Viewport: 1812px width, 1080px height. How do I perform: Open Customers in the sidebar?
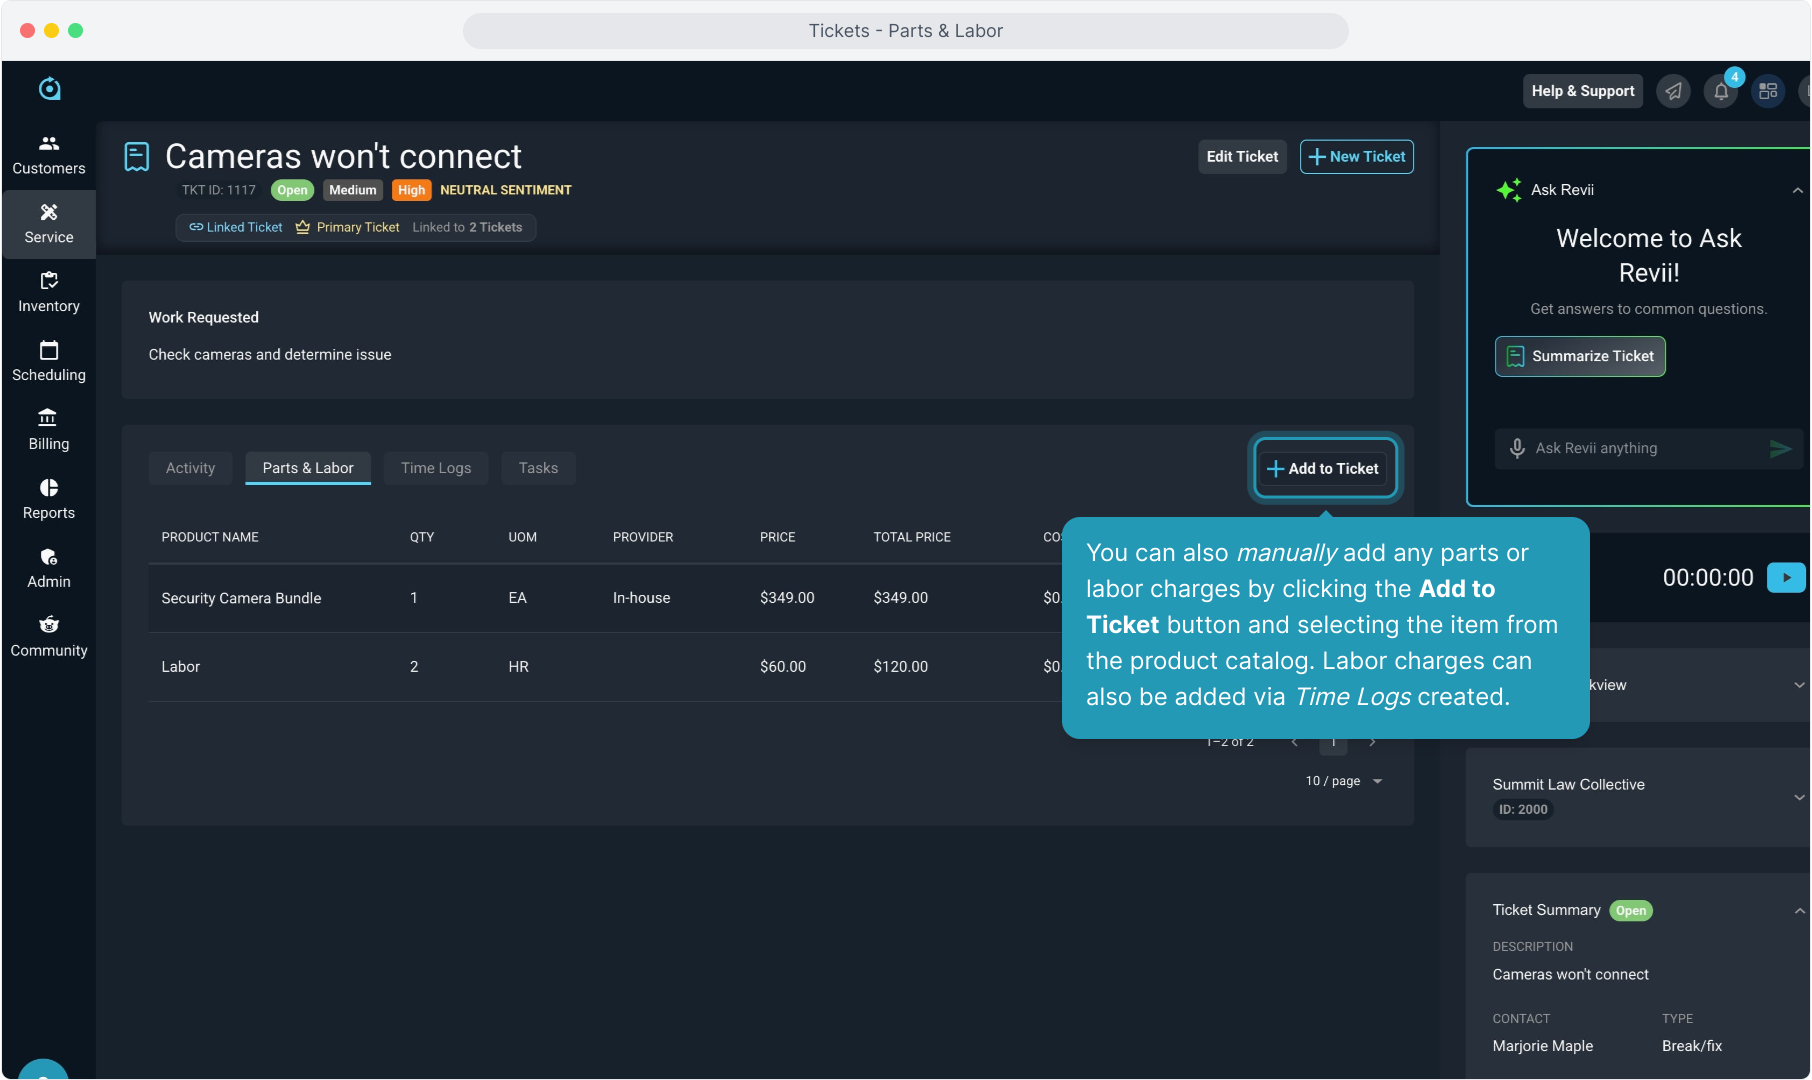point(48,155)
